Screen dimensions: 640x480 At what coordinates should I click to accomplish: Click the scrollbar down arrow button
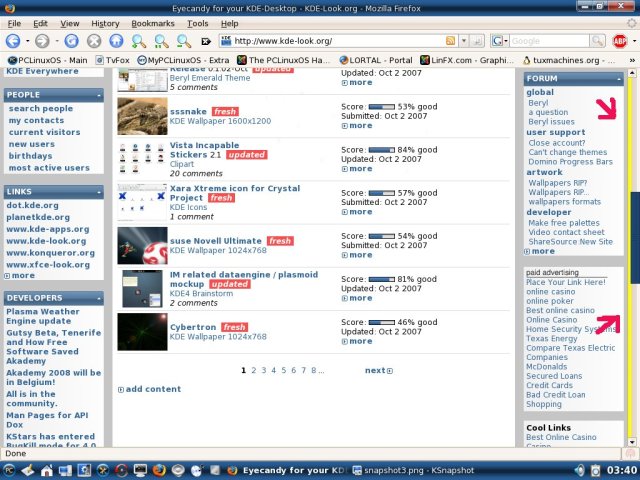(x=632, y=442)
